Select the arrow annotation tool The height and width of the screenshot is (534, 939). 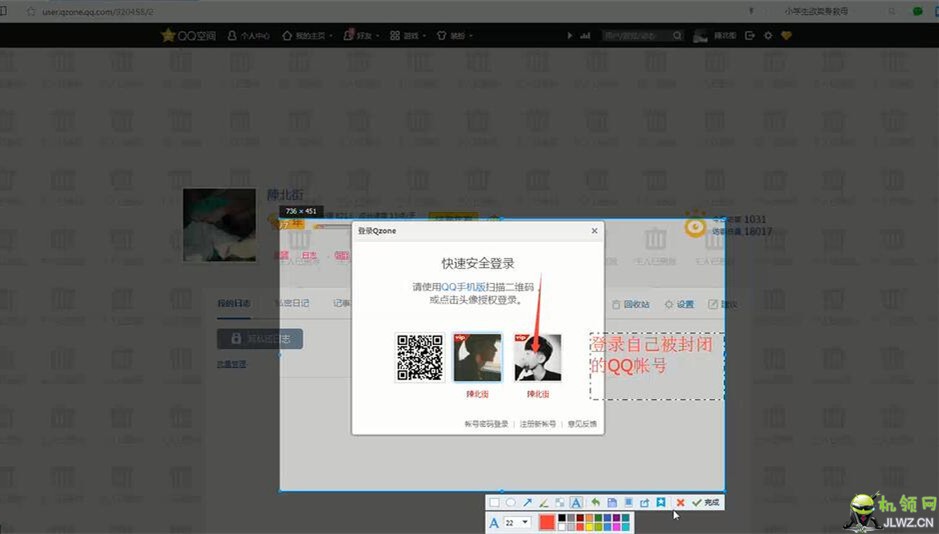pyautogui.click(x=528, y=502)
